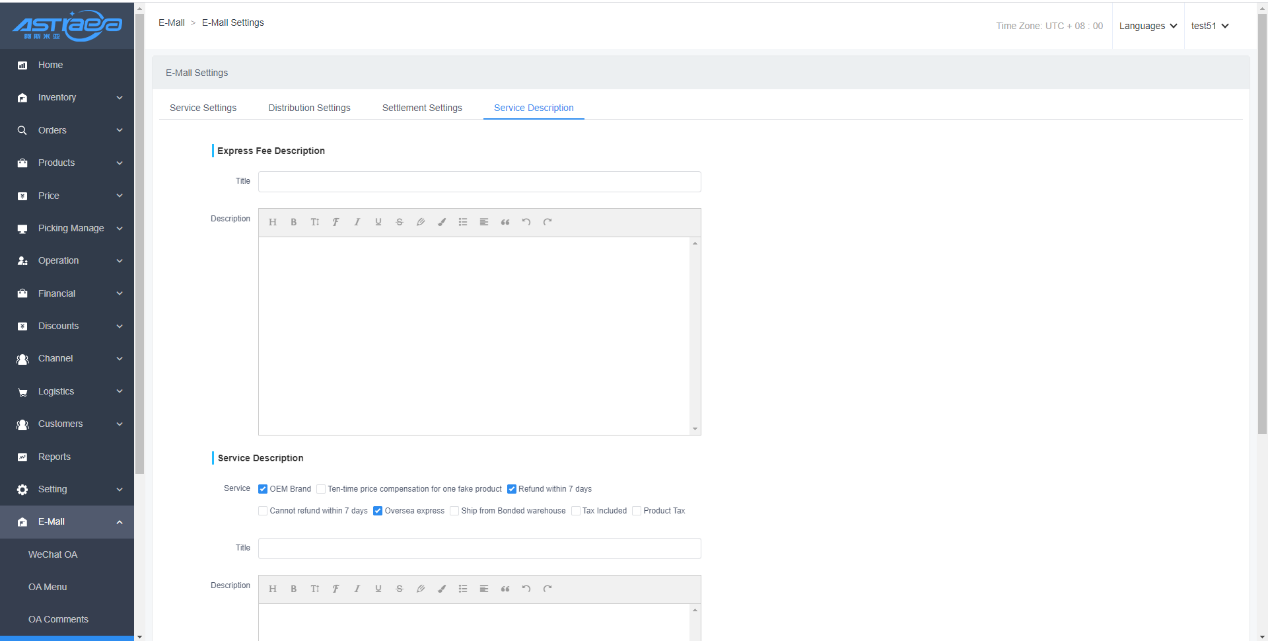The image size is (1268, 641).
Task: Uncheck the OEM Brand checkbox
Action: click(x=263, y=489)
